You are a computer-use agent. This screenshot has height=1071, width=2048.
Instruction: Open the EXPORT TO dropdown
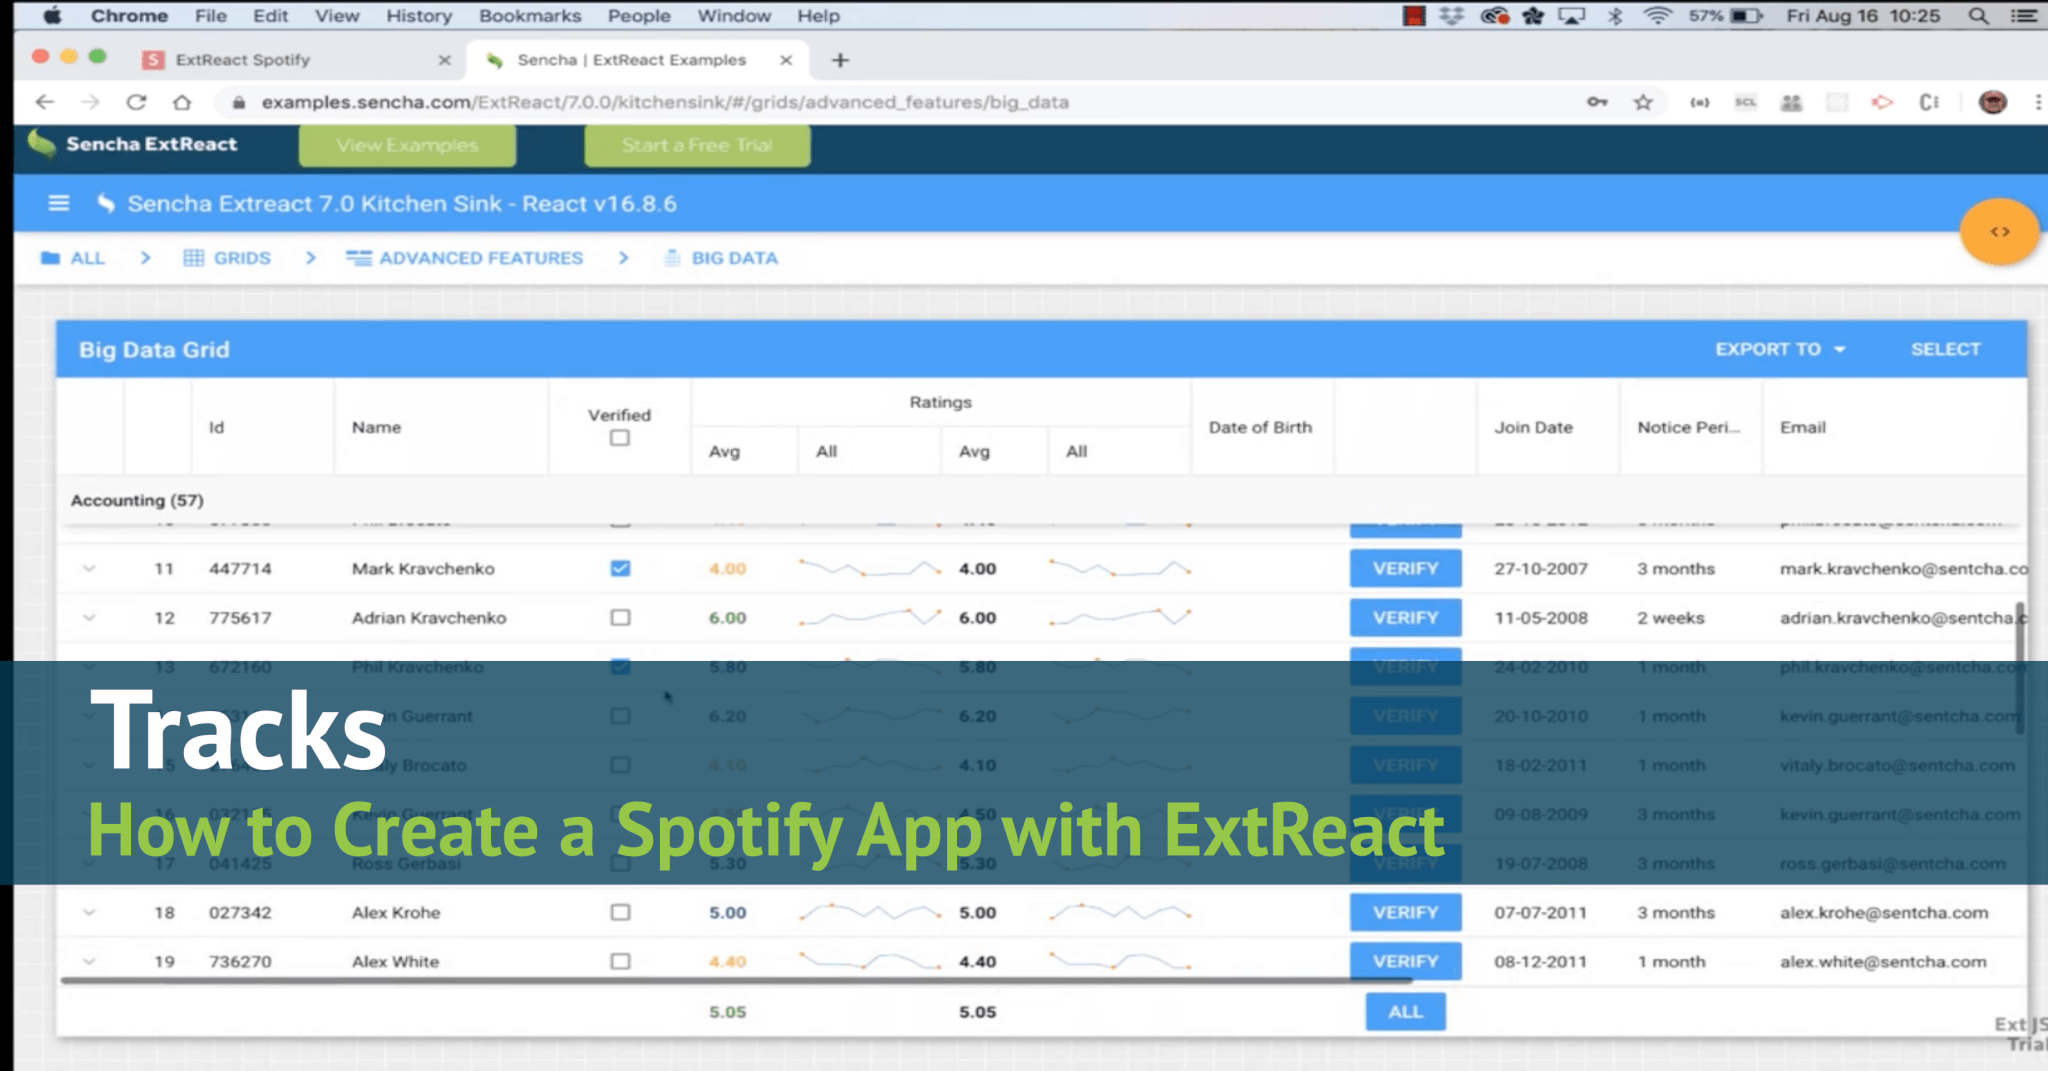pos(1780,349)
